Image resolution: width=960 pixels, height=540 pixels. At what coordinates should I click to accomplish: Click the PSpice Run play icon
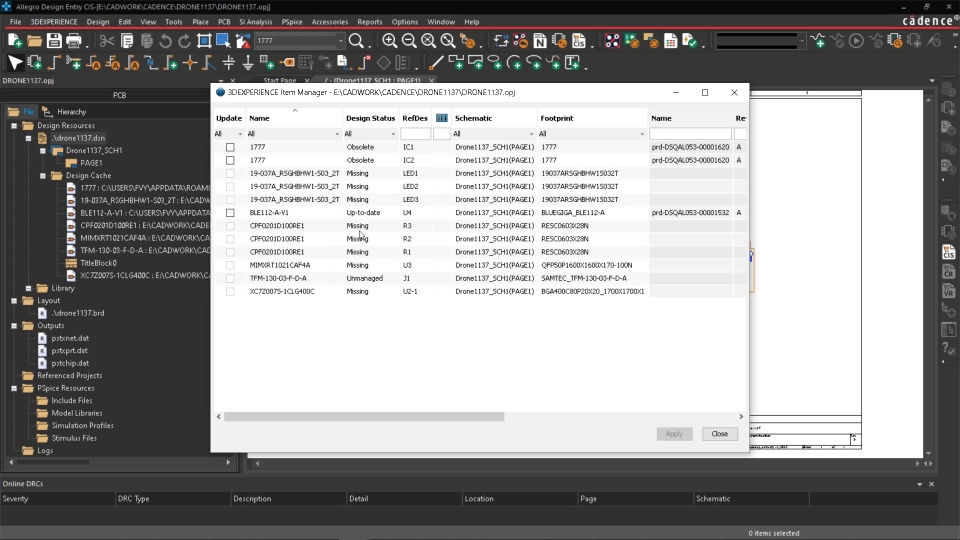(x=856, y=41)
